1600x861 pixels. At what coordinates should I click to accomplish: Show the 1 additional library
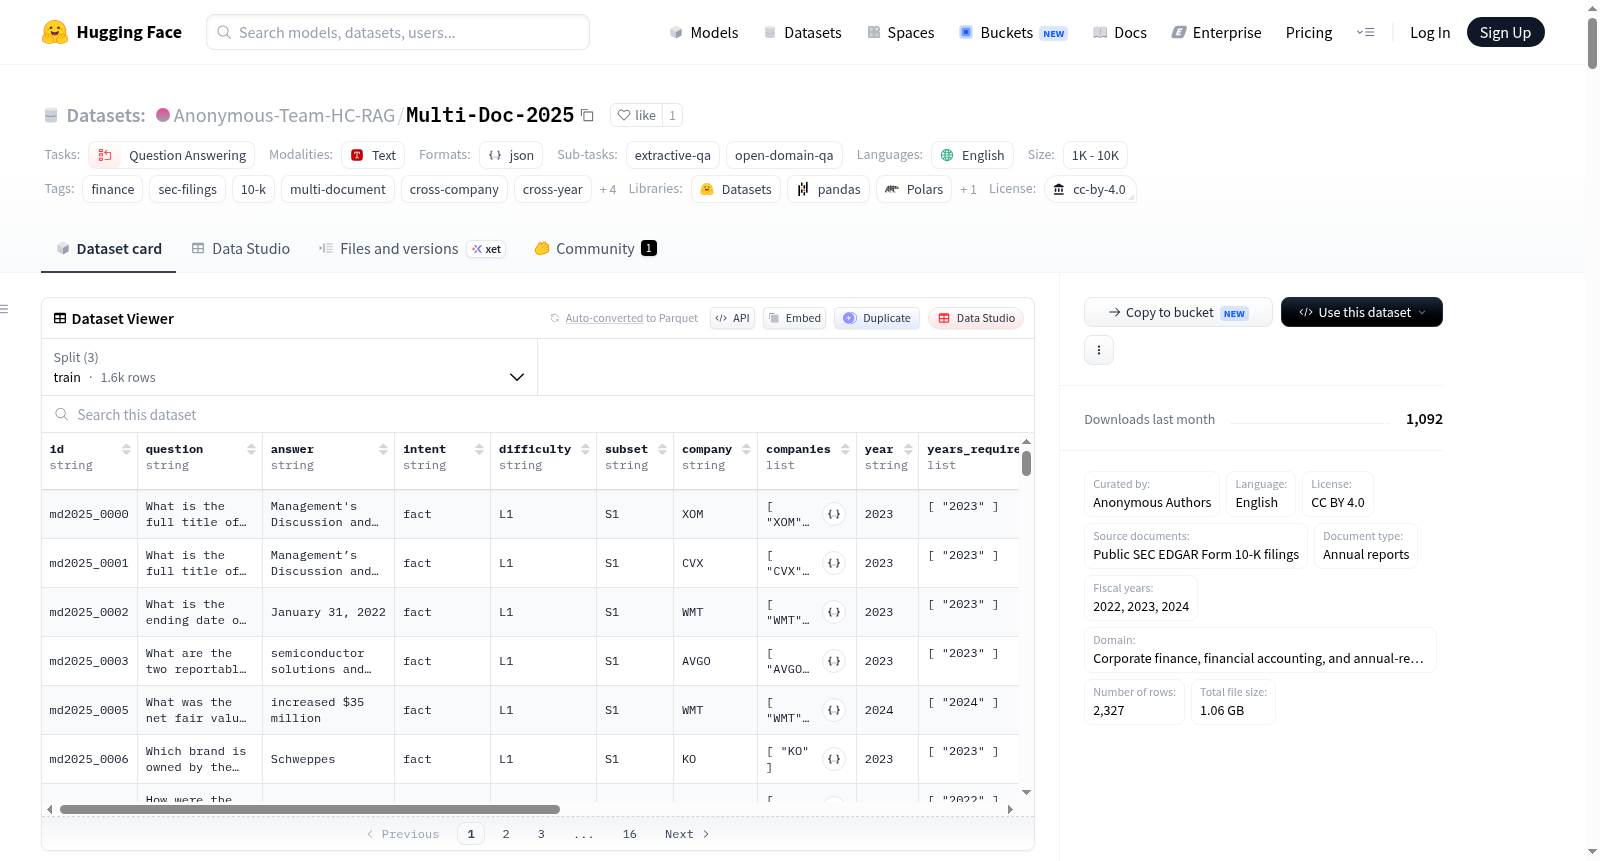pos(968,189)
